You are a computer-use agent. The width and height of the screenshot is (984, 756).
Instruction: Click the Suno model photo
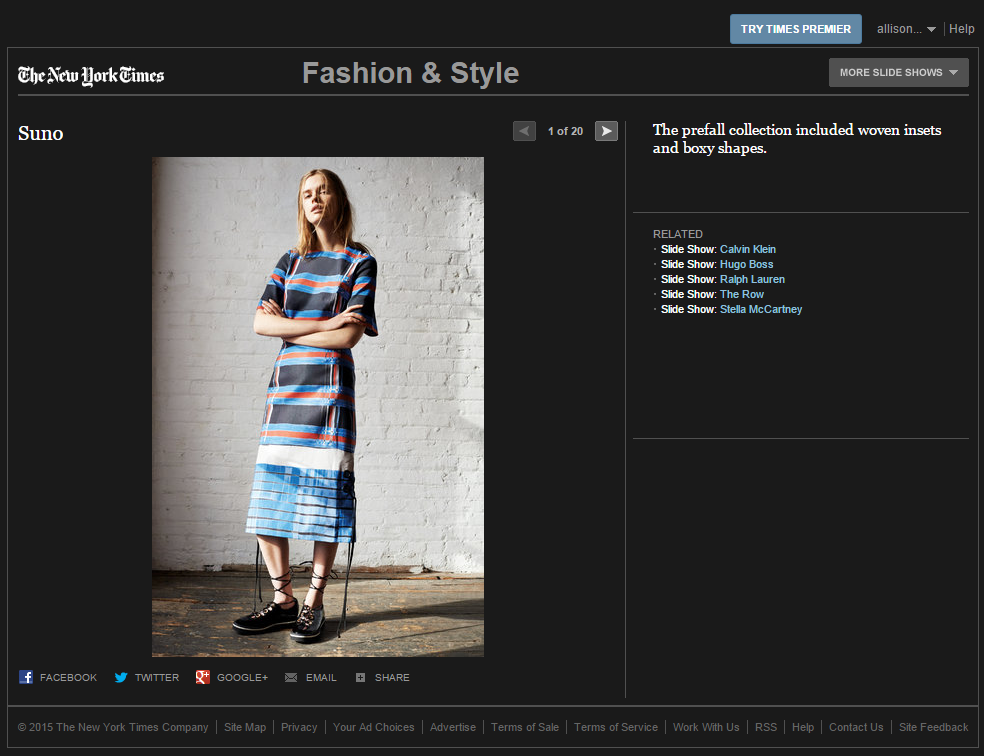coord(318,407)
